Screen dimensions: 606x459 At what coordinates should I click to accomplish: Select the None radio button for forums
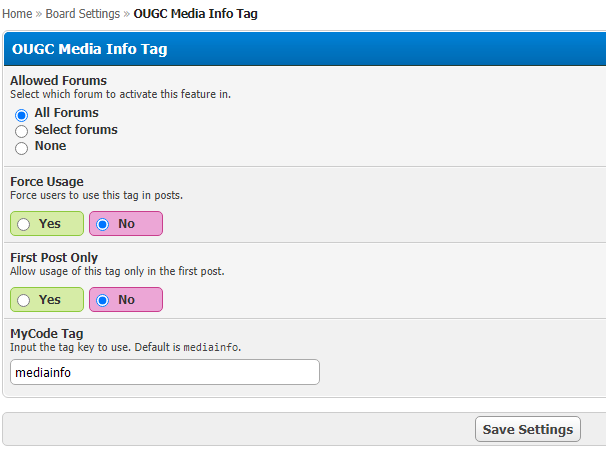(21, 148)
